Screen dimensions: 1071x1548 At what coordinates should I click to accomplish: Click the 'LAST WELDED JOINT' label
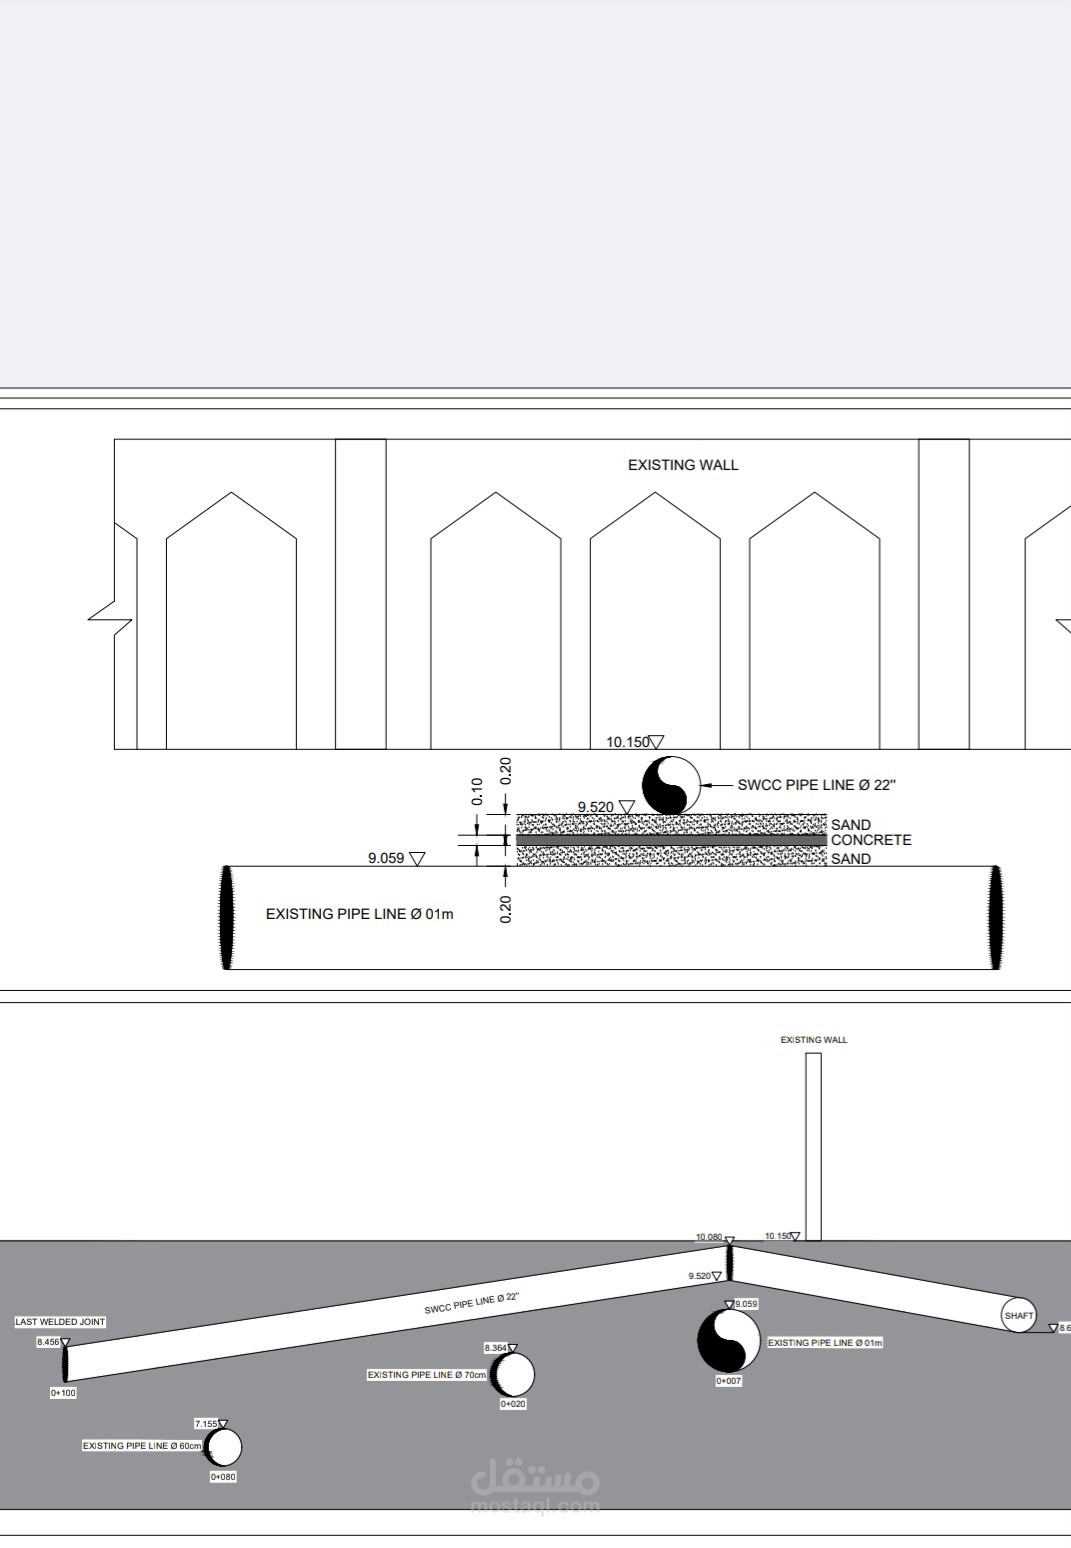coord(60,1321)
